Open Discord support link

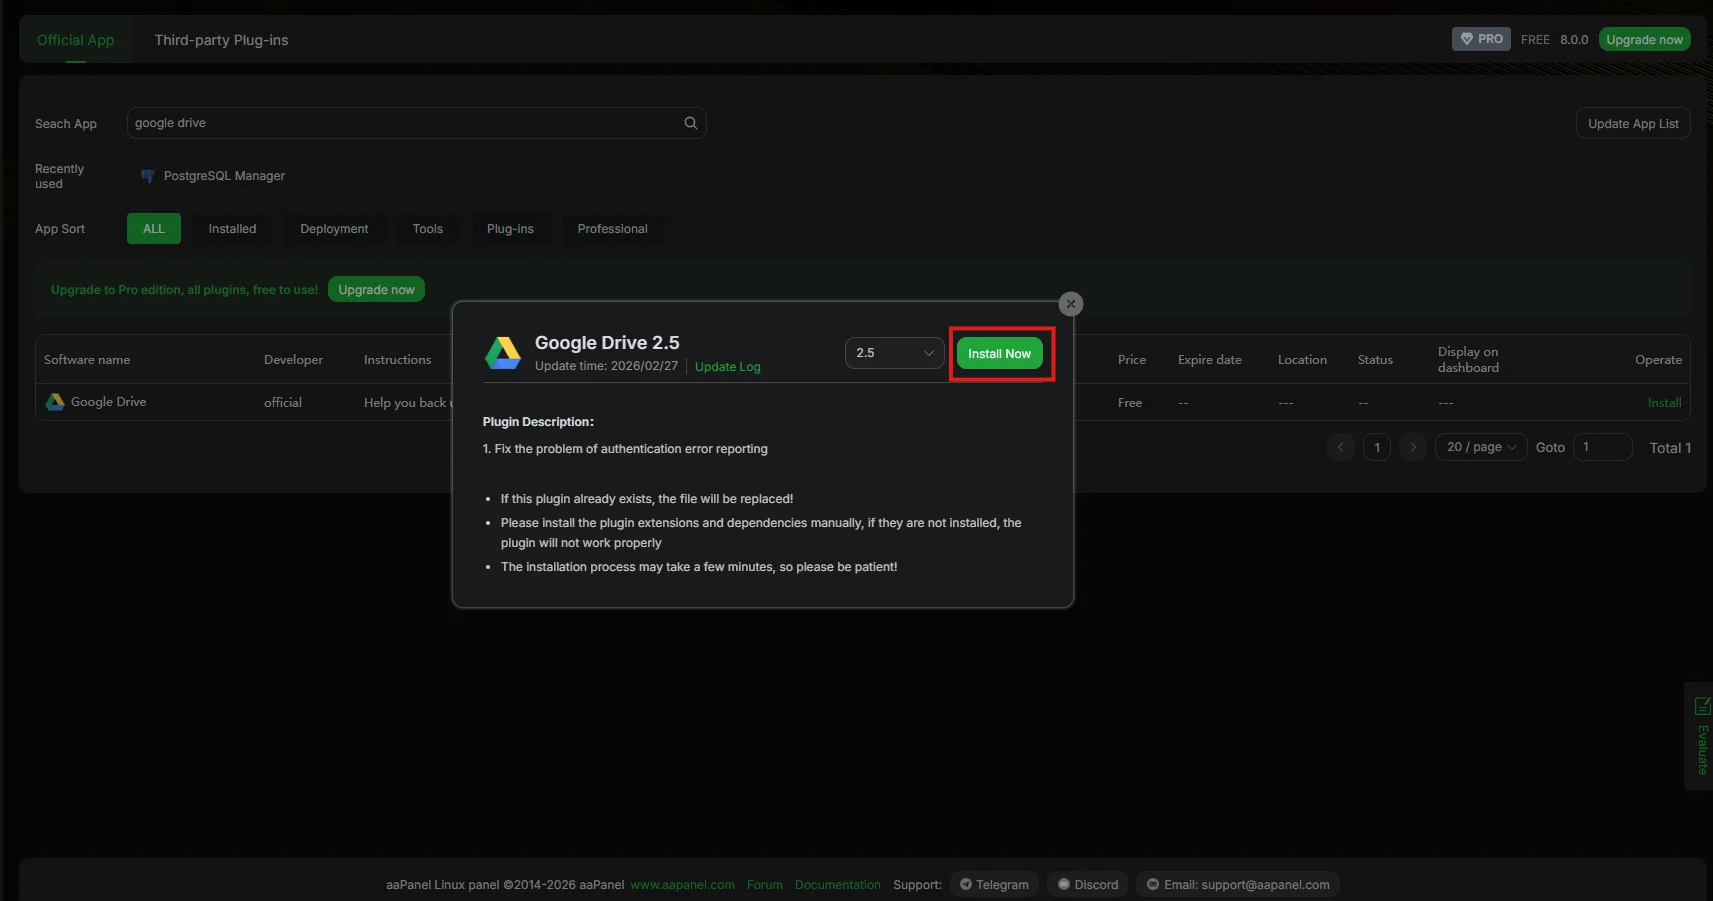[1088, 885]
